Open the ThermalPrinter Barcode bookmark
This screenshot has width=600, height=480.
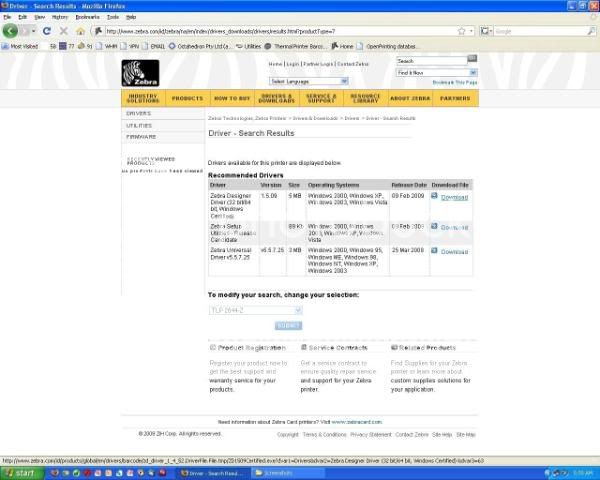tap(295, 46)
